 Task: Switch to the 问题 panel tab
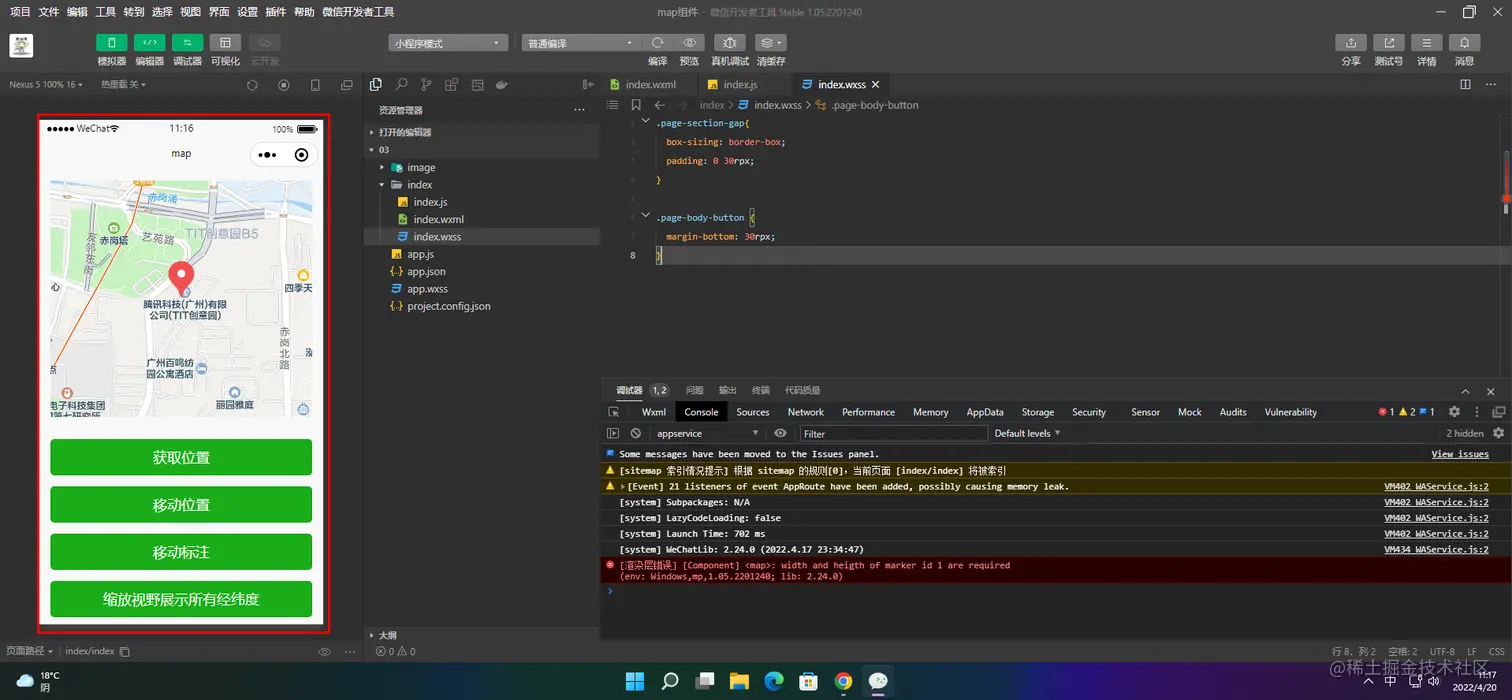[x=695, y=390]
